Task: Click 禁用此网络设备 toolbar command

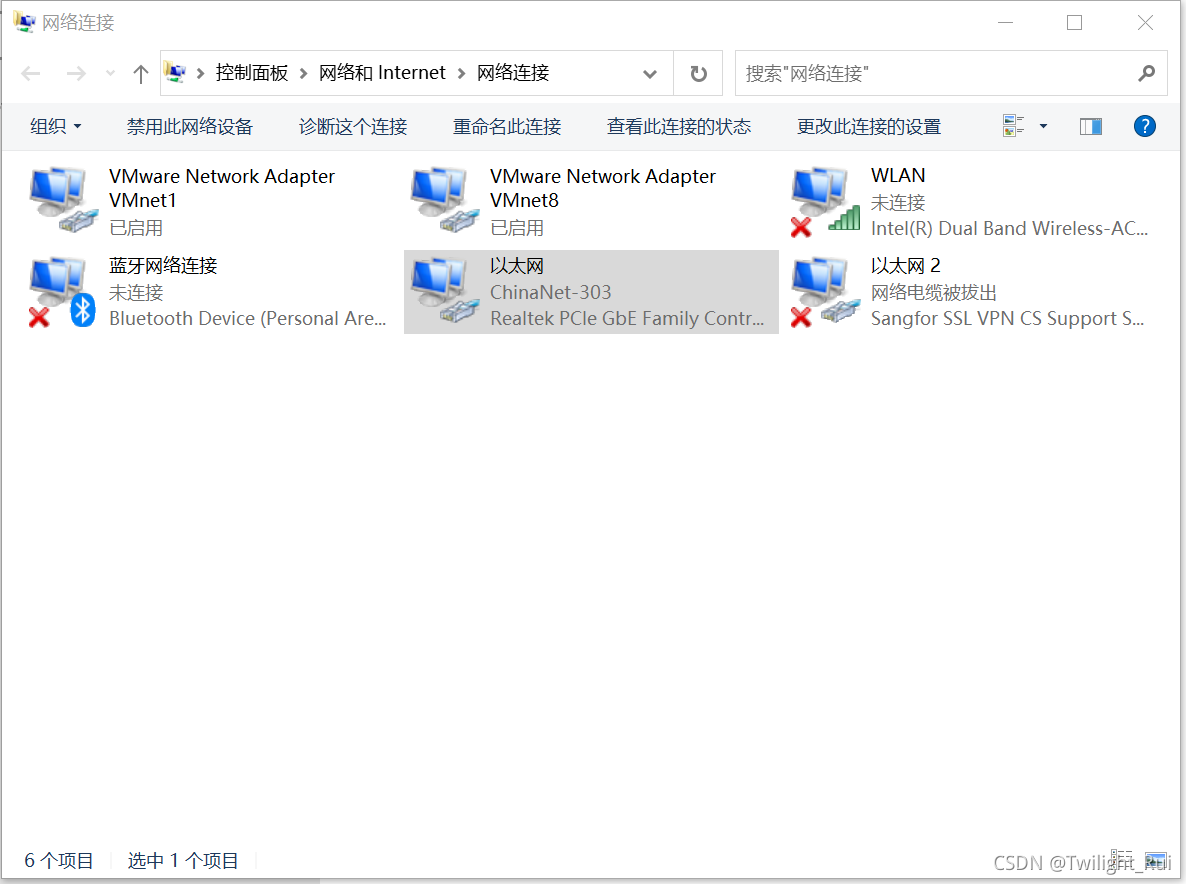Action: 190,126
